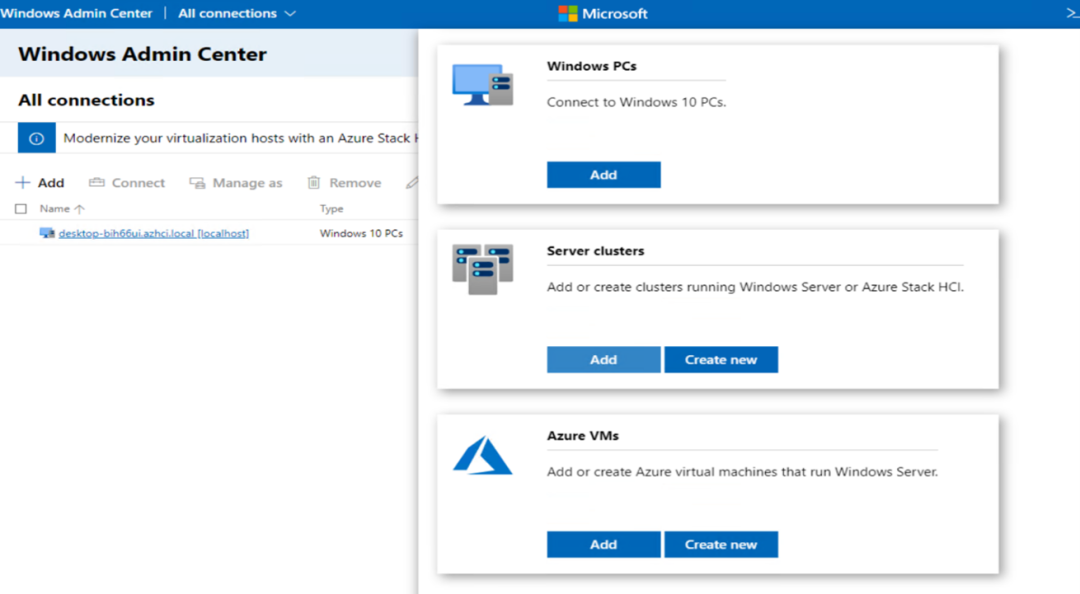
Task: Sort by the Name column arrow
Action: (x=79, y=209)
